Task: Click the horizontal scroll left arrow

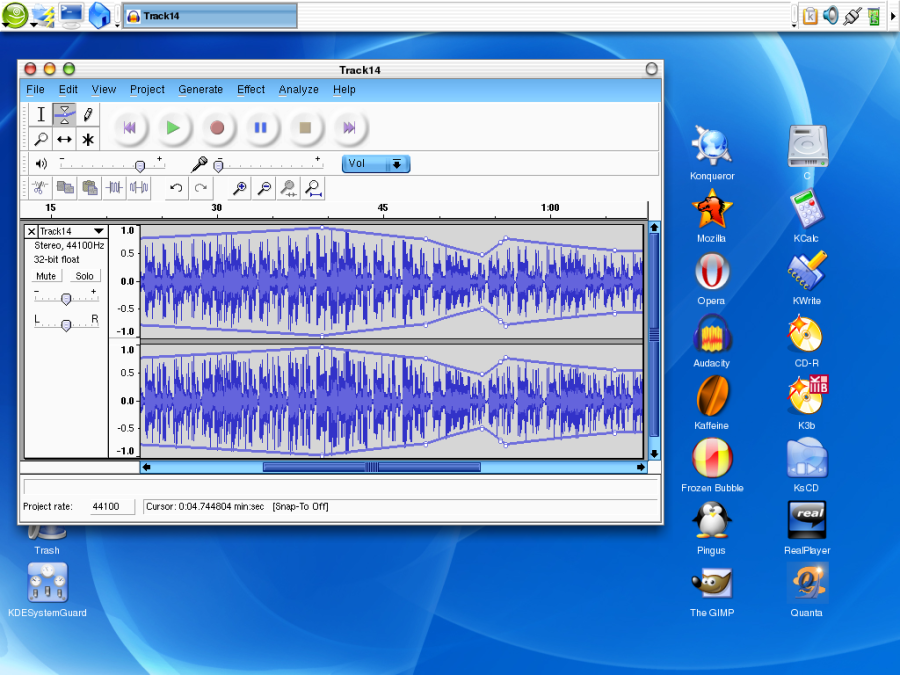Action: click(146, 467)
